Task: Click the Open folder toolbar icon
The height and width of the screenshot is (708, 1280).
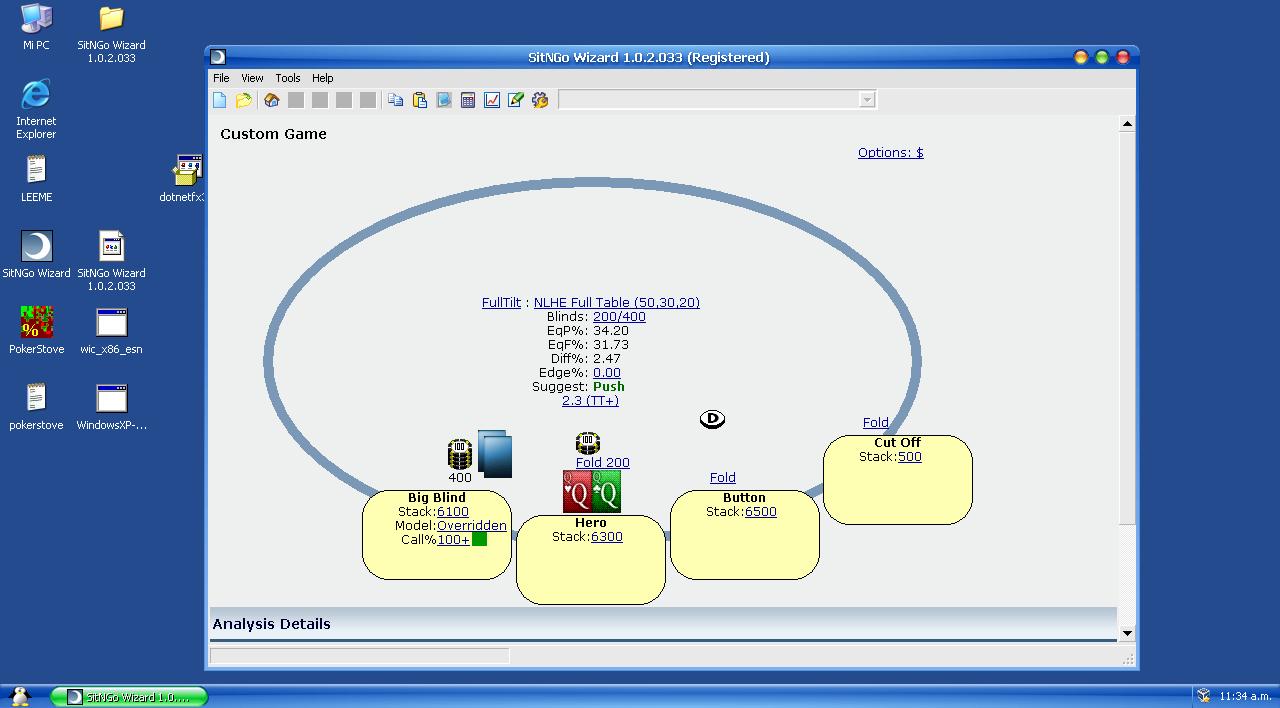Action: point(244,100)
